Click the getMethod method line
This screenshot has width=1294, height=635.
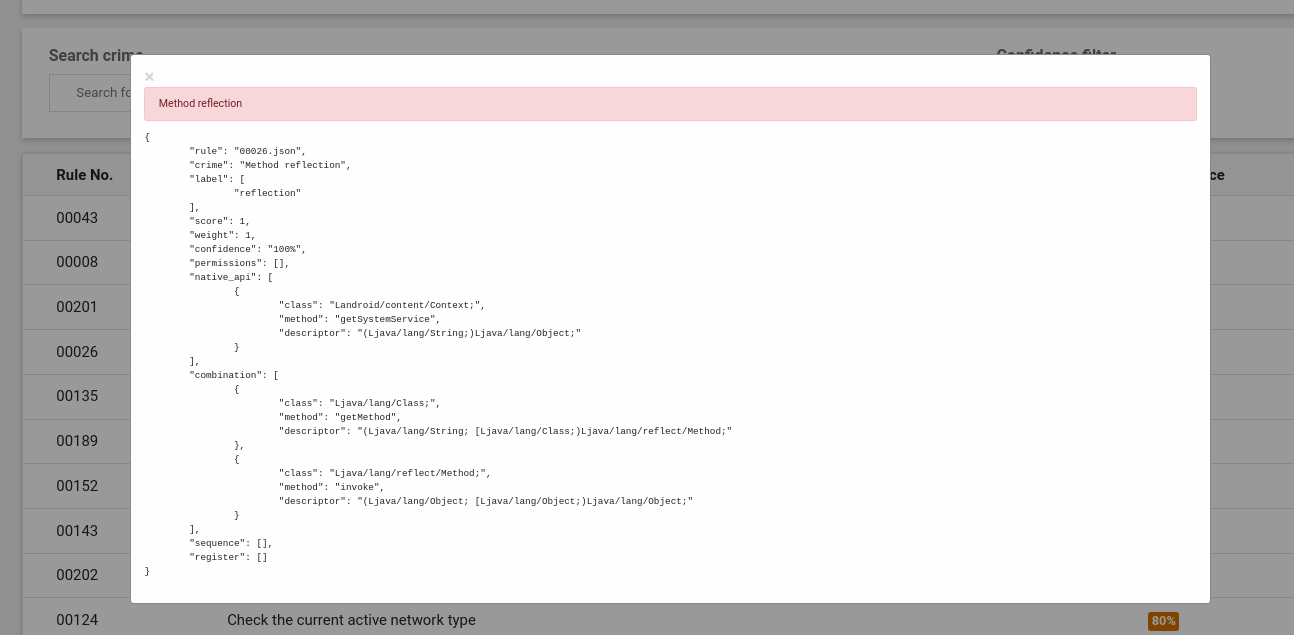pyautogui.click(x=340, y=417)
